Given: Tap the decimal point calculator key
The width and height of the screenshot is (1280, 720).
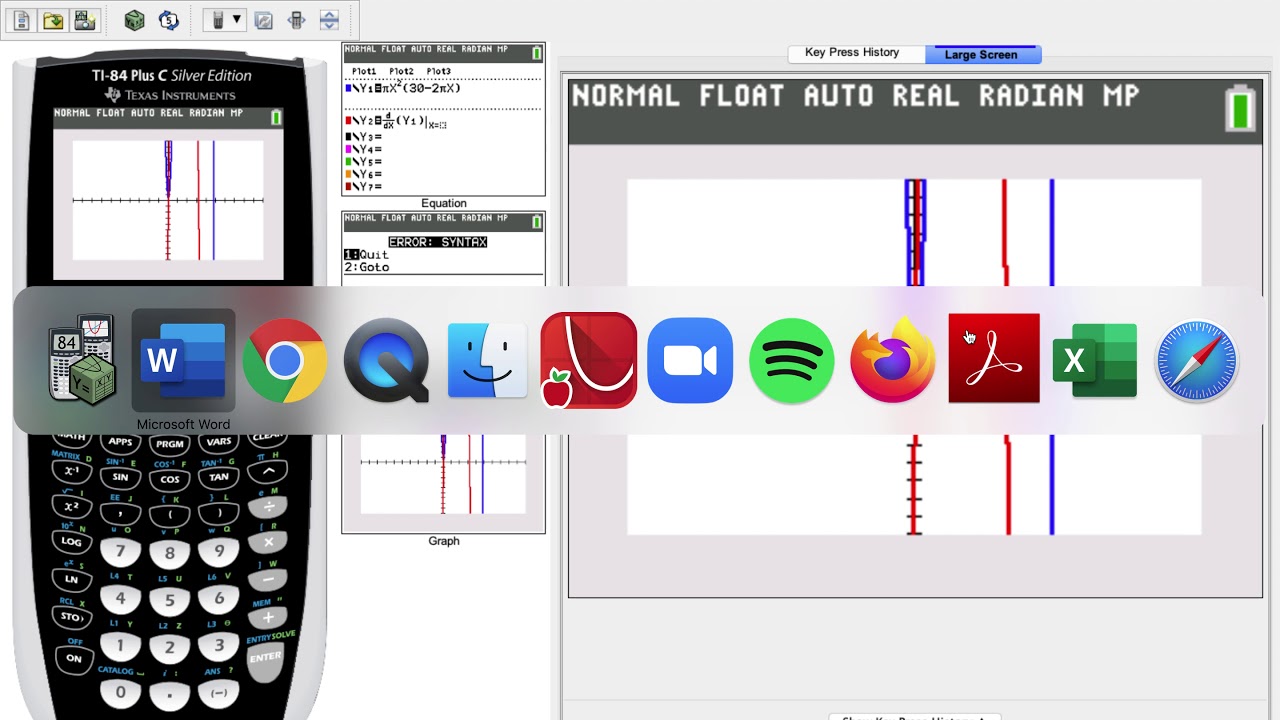Looking at the screenshot, I should coord(170,695).
